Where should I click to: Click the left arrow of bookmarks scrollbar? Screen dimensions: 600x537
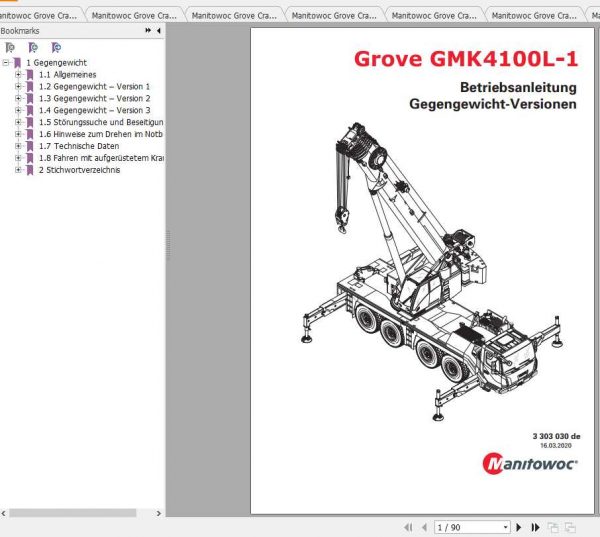tap(3, 513)
